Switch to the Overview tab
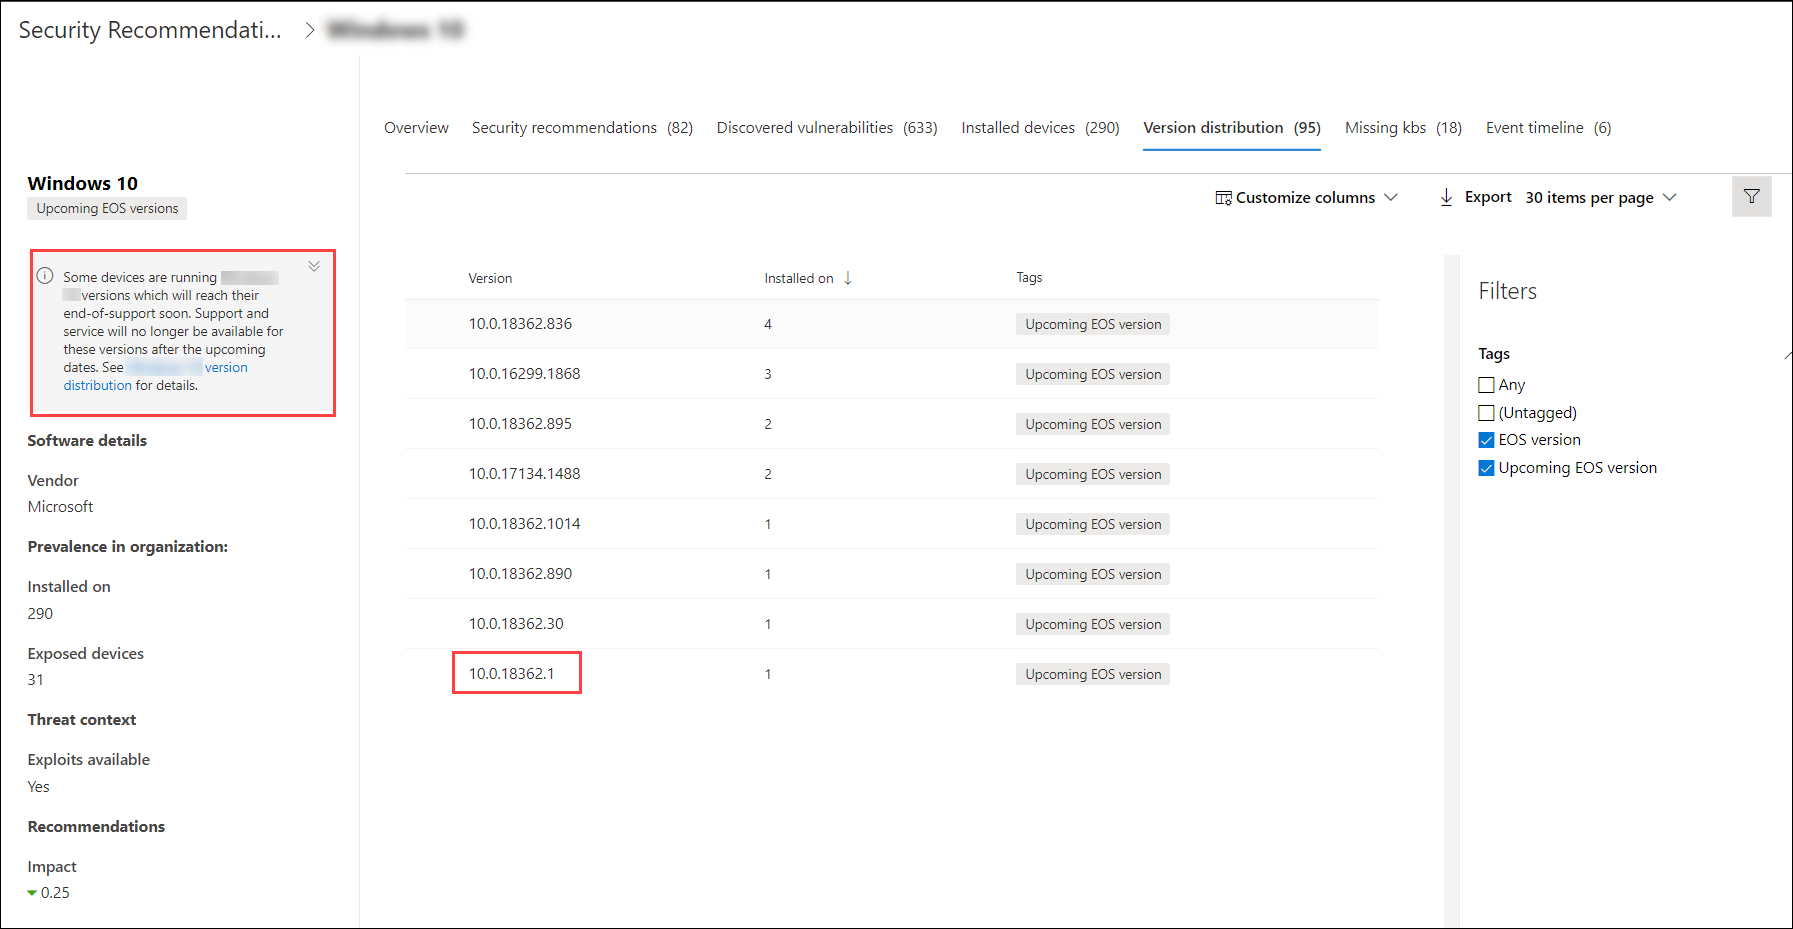The image size is (1793, 929). (416, 128)
